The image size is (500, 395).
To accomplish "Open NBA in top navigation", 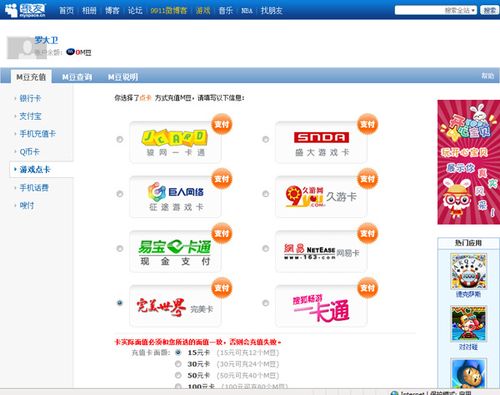I will (x=247, y=10).
